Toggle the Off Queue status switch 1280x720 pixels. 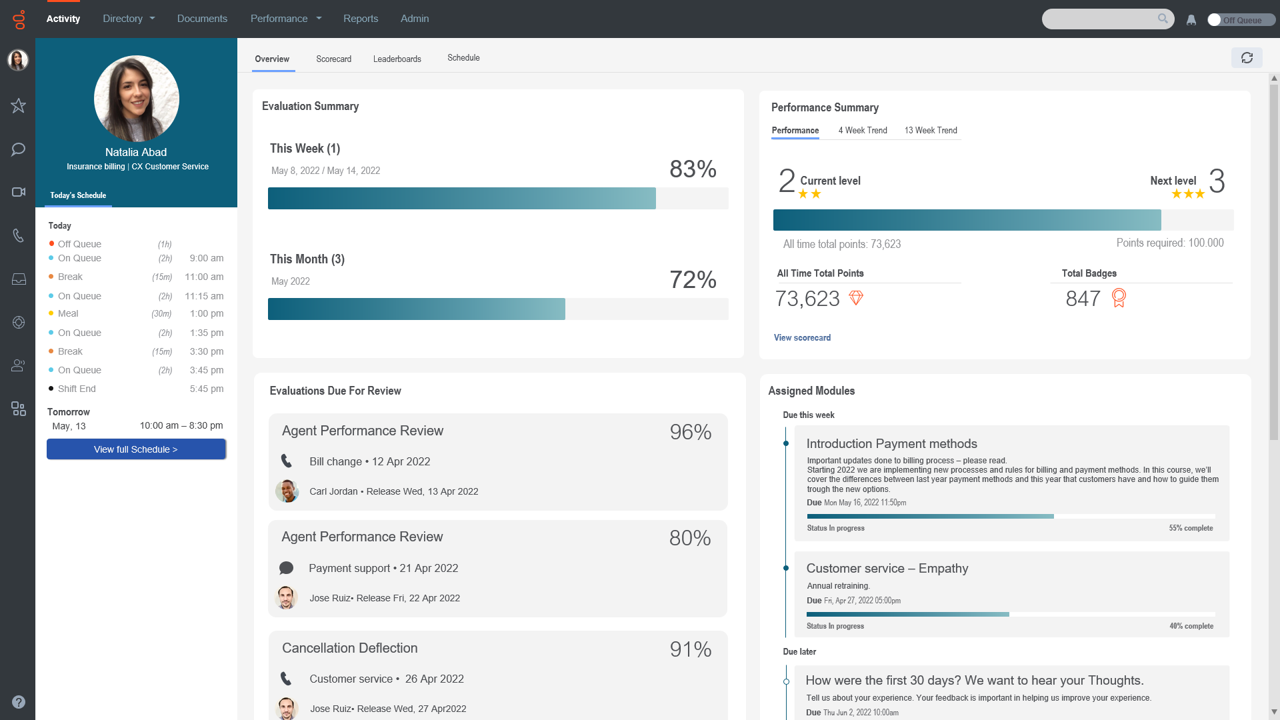tap(1216, 19)
